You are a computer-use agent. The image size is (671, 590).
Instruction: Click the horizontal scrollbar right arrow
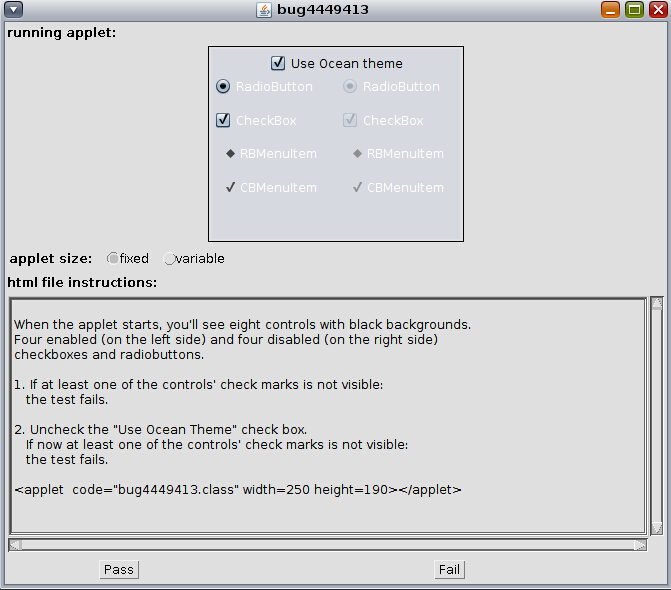pos(640,545)
